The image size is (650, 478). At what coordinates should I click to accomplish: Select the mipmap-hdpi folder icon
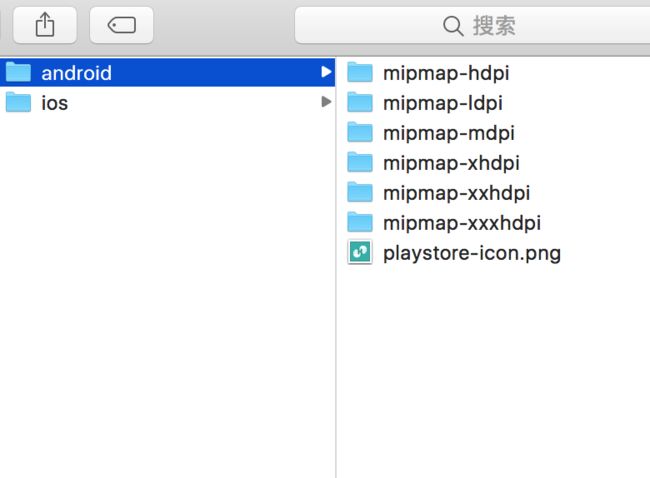click(360, 72)
